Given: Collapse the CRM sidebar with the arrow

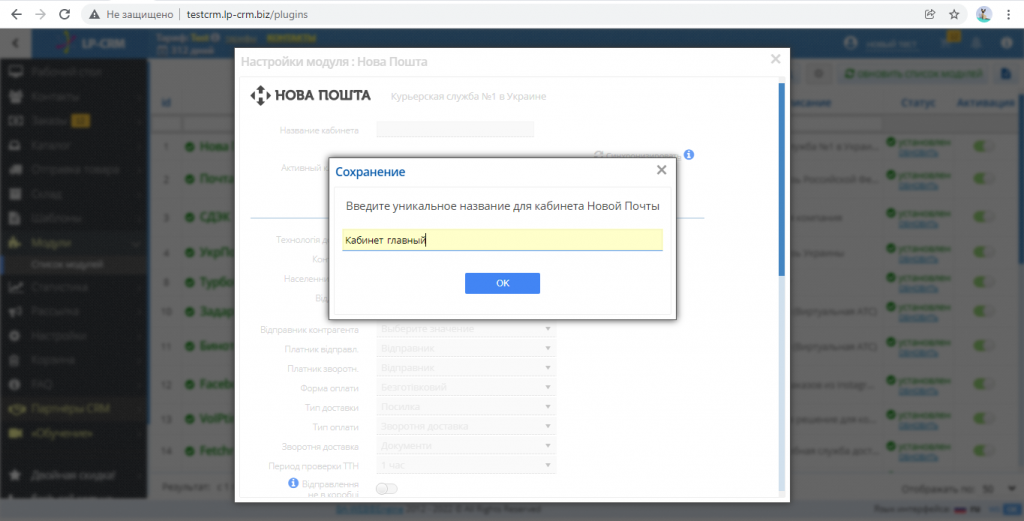Looking at the screenshot, I should (15, 44).
